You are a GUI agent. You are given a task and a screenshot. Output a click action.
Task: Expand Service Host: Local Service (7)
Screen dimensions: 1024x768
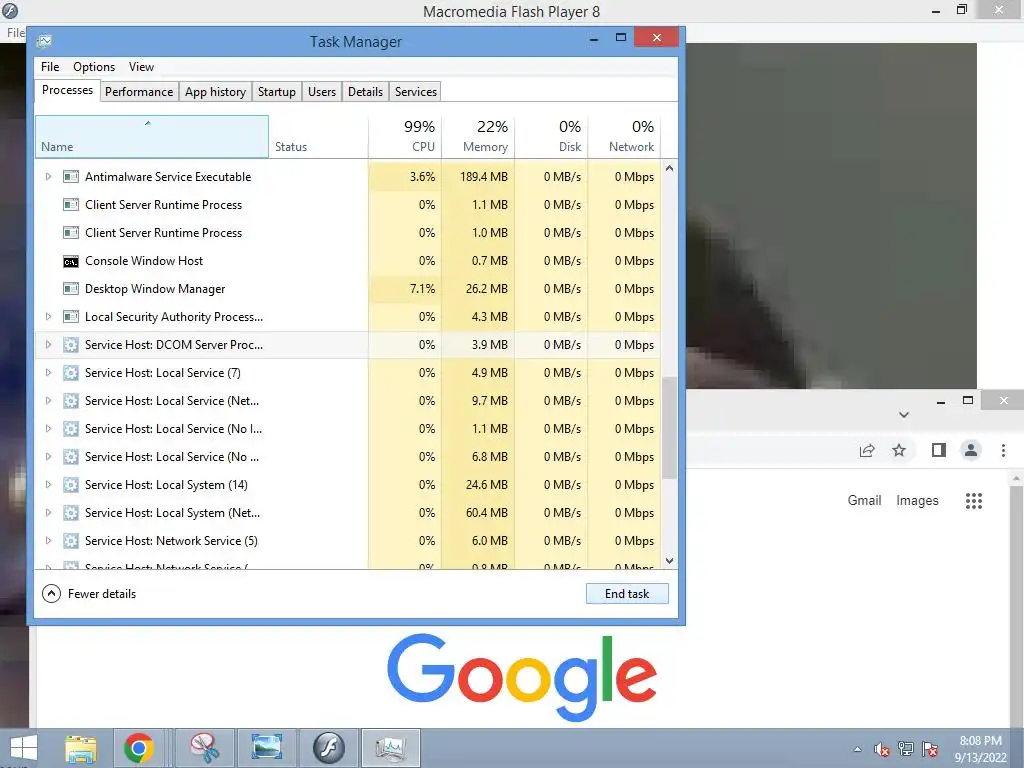coord(48,373)
